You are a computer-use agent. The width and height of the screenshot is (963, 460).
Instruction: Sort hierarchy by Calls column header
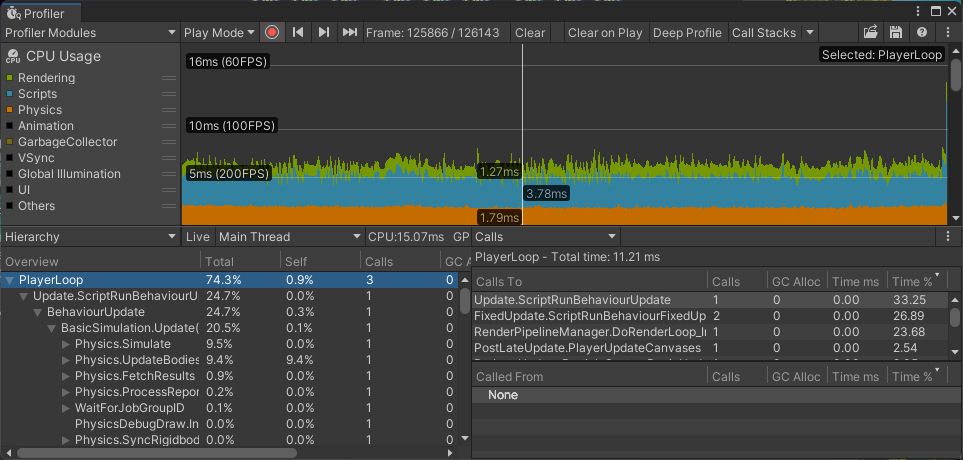pyautogui.click(x=400, y=262)
